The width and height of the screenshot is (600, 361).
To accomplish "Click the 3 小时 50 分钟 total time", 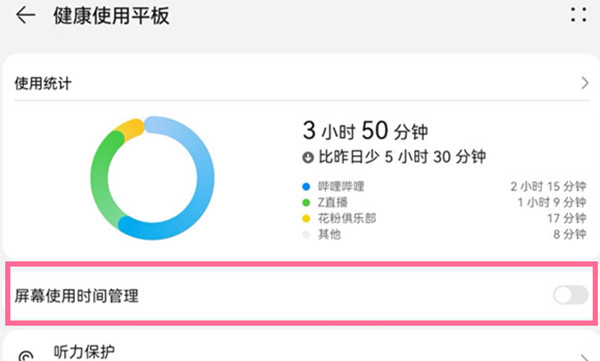I will coord(365,131).
